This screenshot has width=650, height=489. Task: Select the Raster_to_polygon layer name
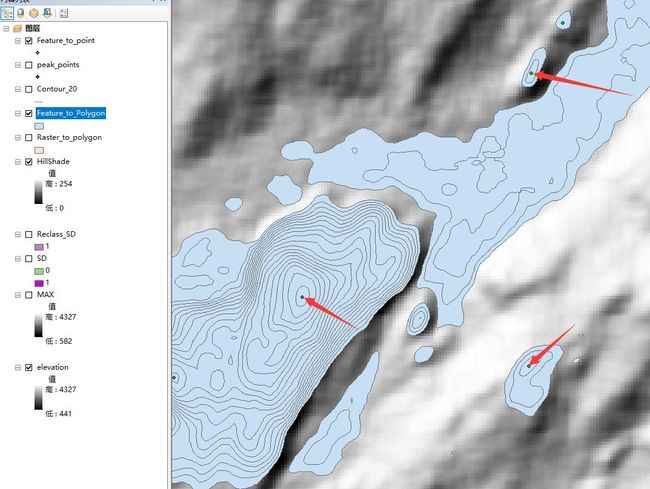[69, 137]
